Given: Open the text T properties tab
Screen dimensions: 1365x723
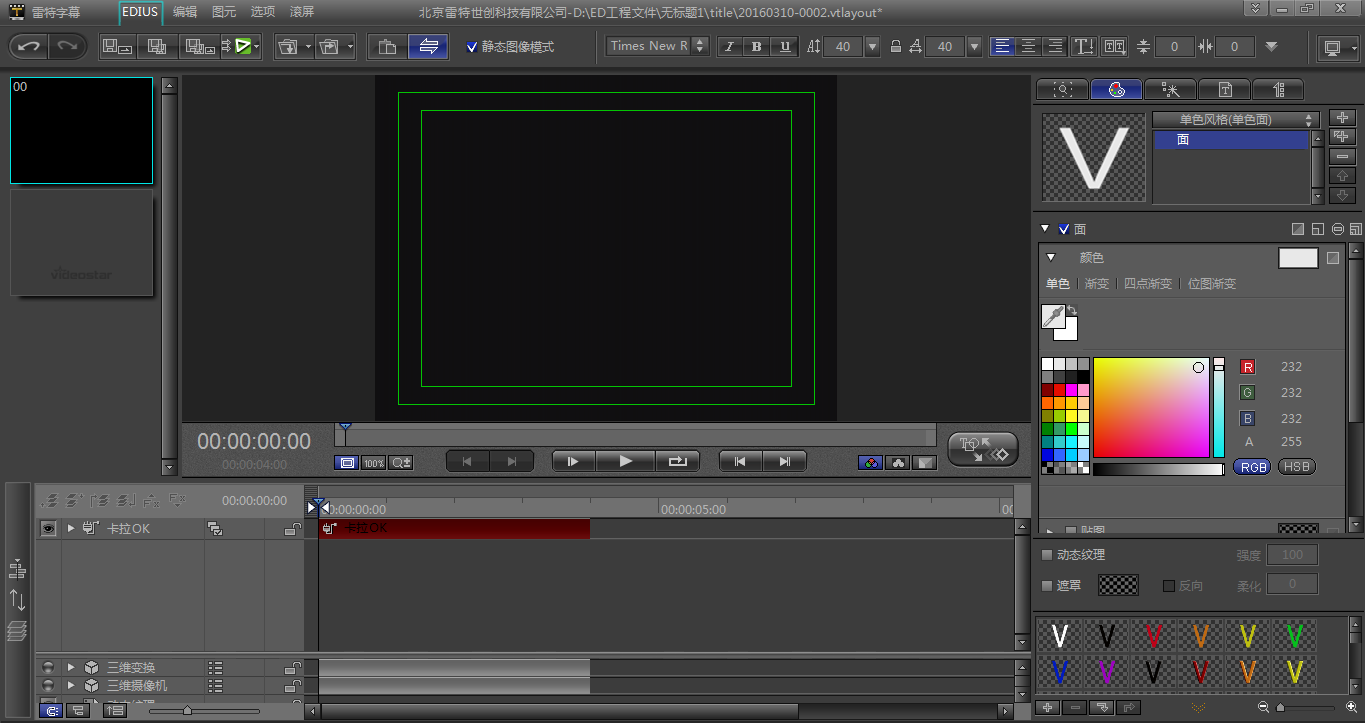Looking at the screenshot, I should pos(1224,89).
